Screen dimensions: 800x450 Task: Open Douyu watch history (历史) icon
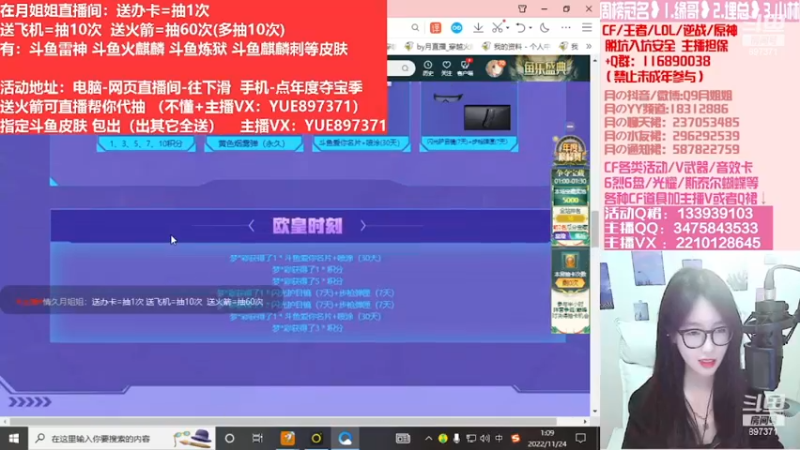point(428,68)
